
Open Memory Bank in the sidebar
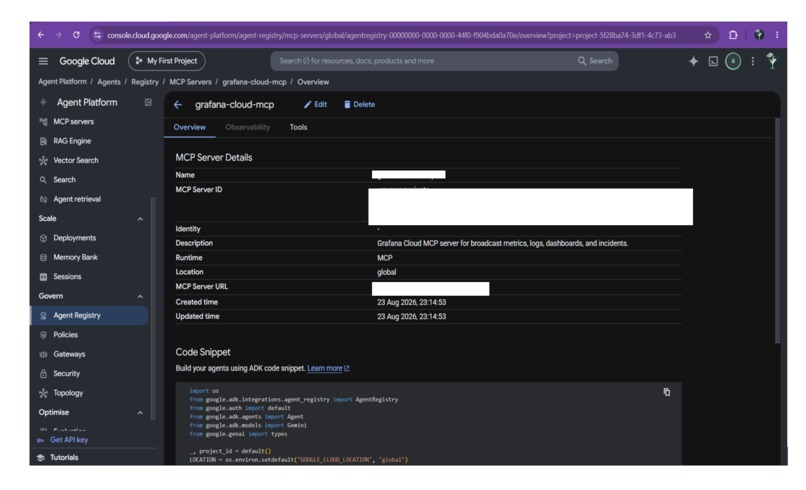pyautogui.click(x=75, y=258)
